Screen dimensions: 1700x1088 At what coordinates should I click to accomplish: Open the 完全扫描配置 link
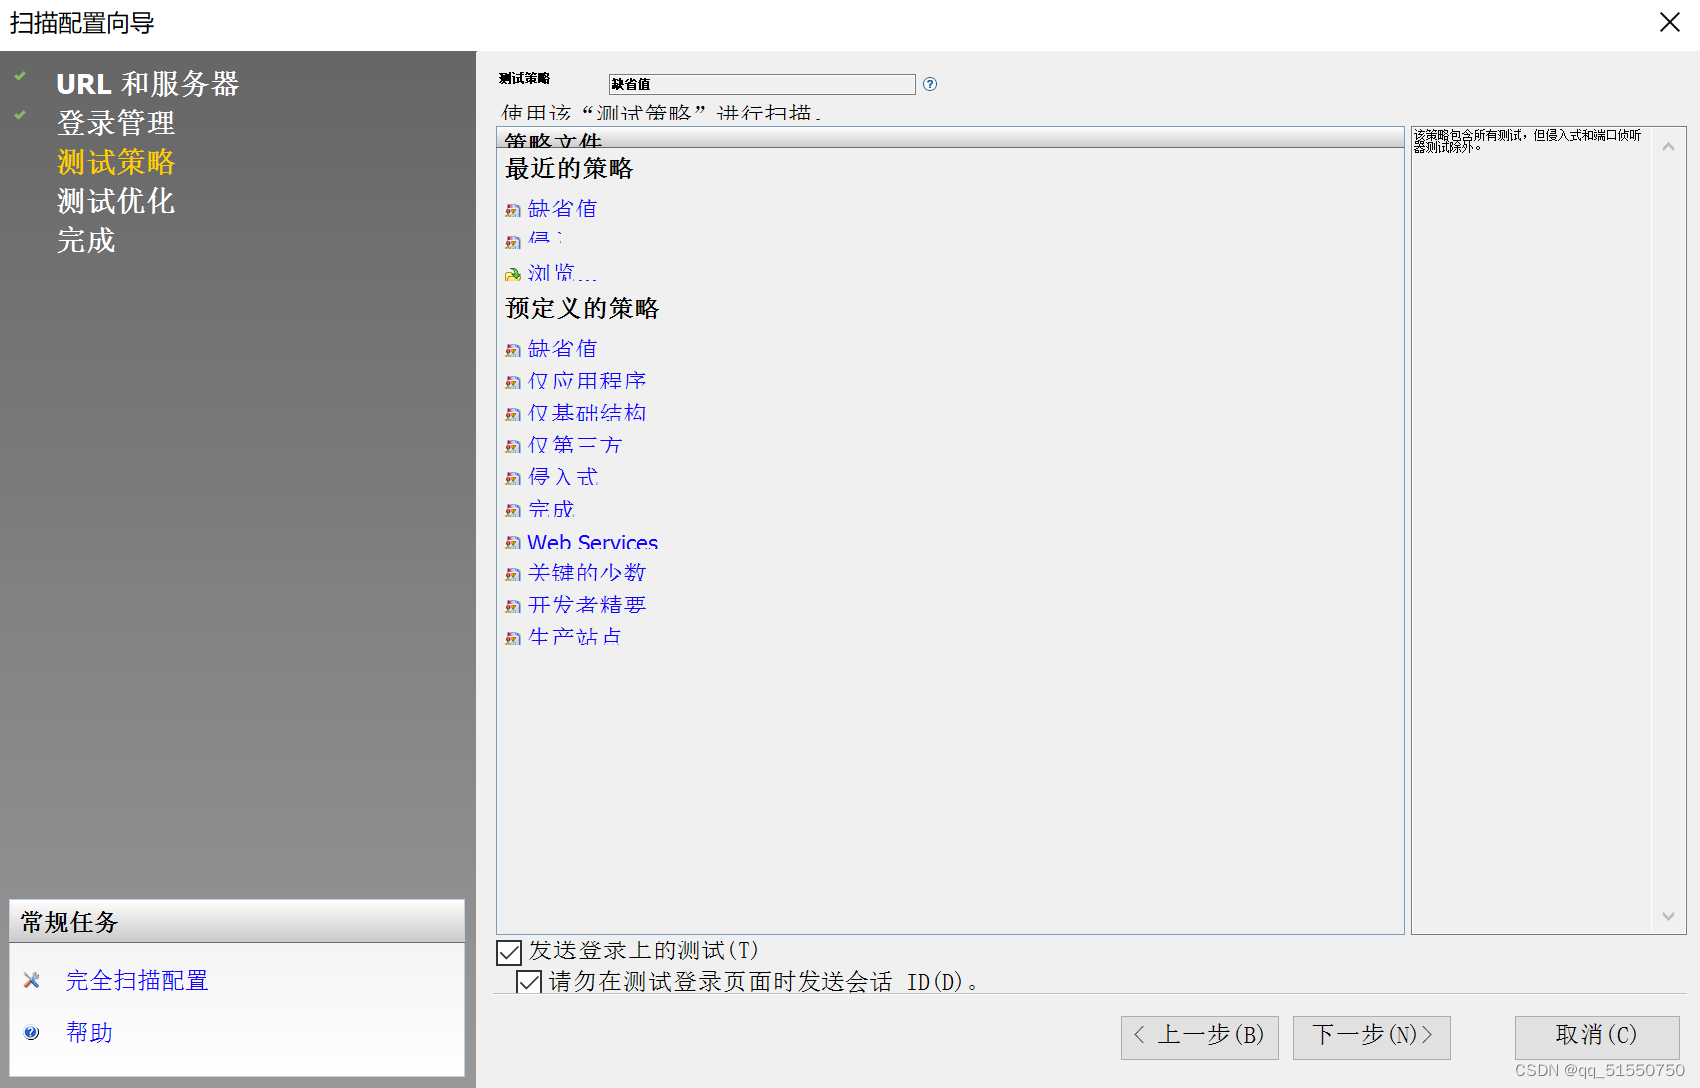click(137, 980)
